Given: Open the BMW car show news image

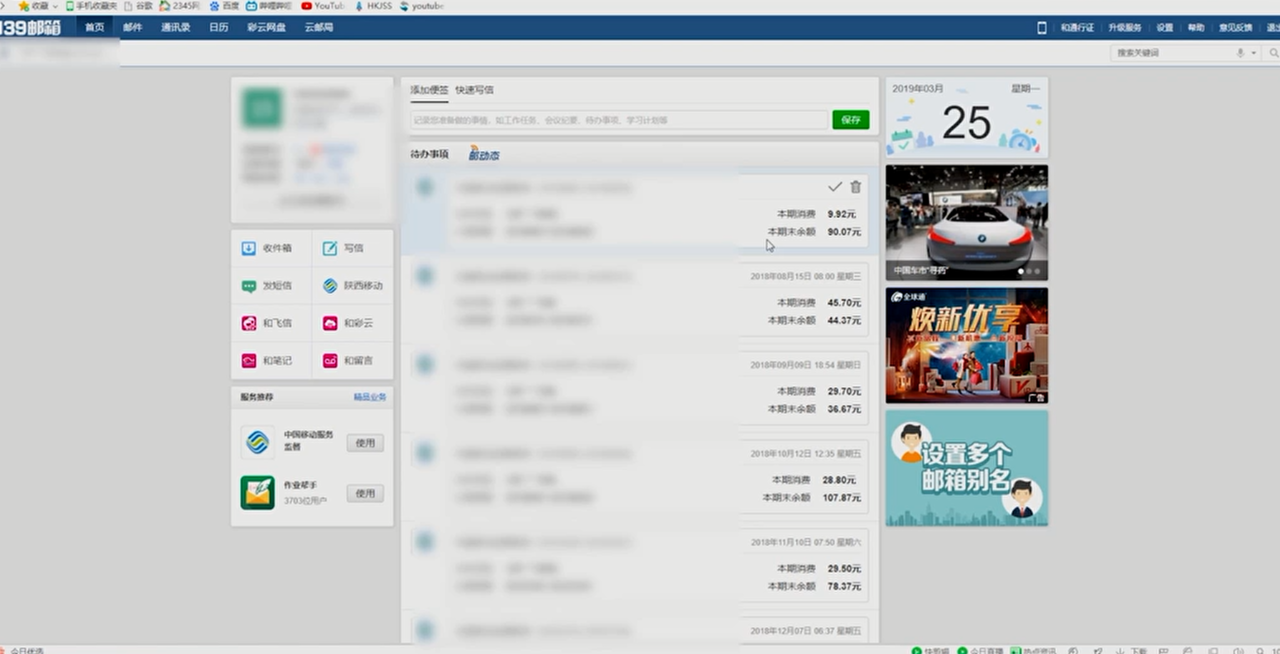Looking at the screenshot, I should (x=966, y=222).
